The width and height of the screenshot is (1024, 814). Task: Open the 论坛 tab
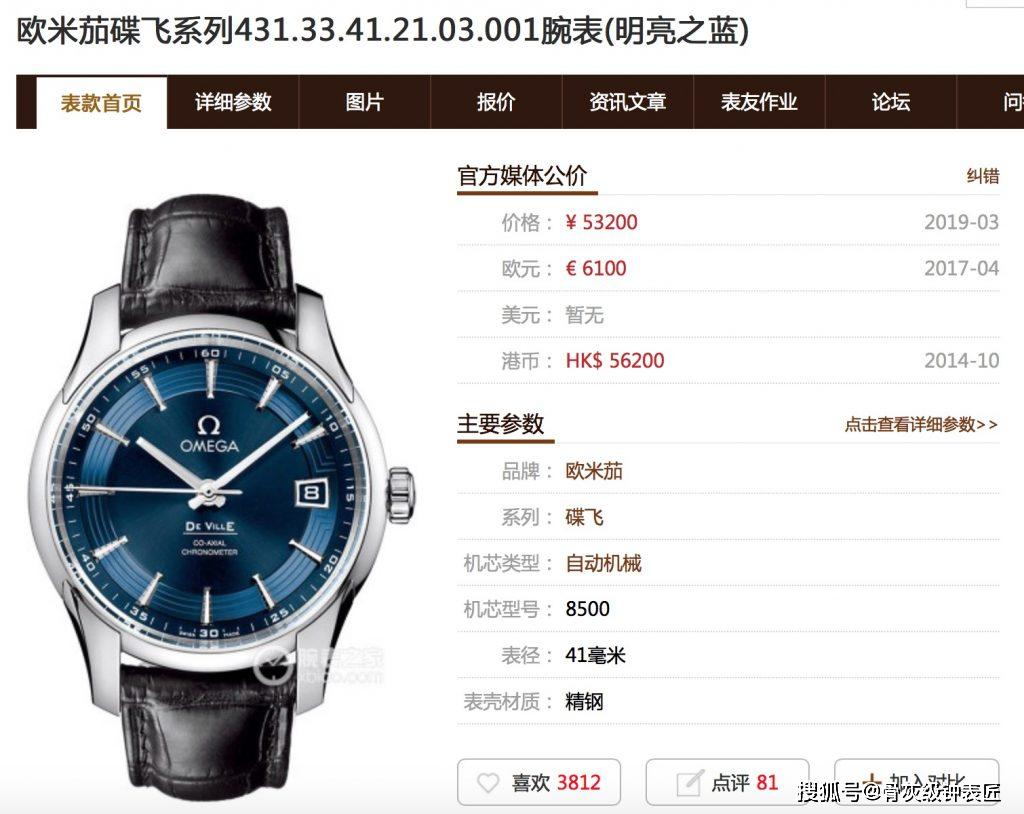891,102
